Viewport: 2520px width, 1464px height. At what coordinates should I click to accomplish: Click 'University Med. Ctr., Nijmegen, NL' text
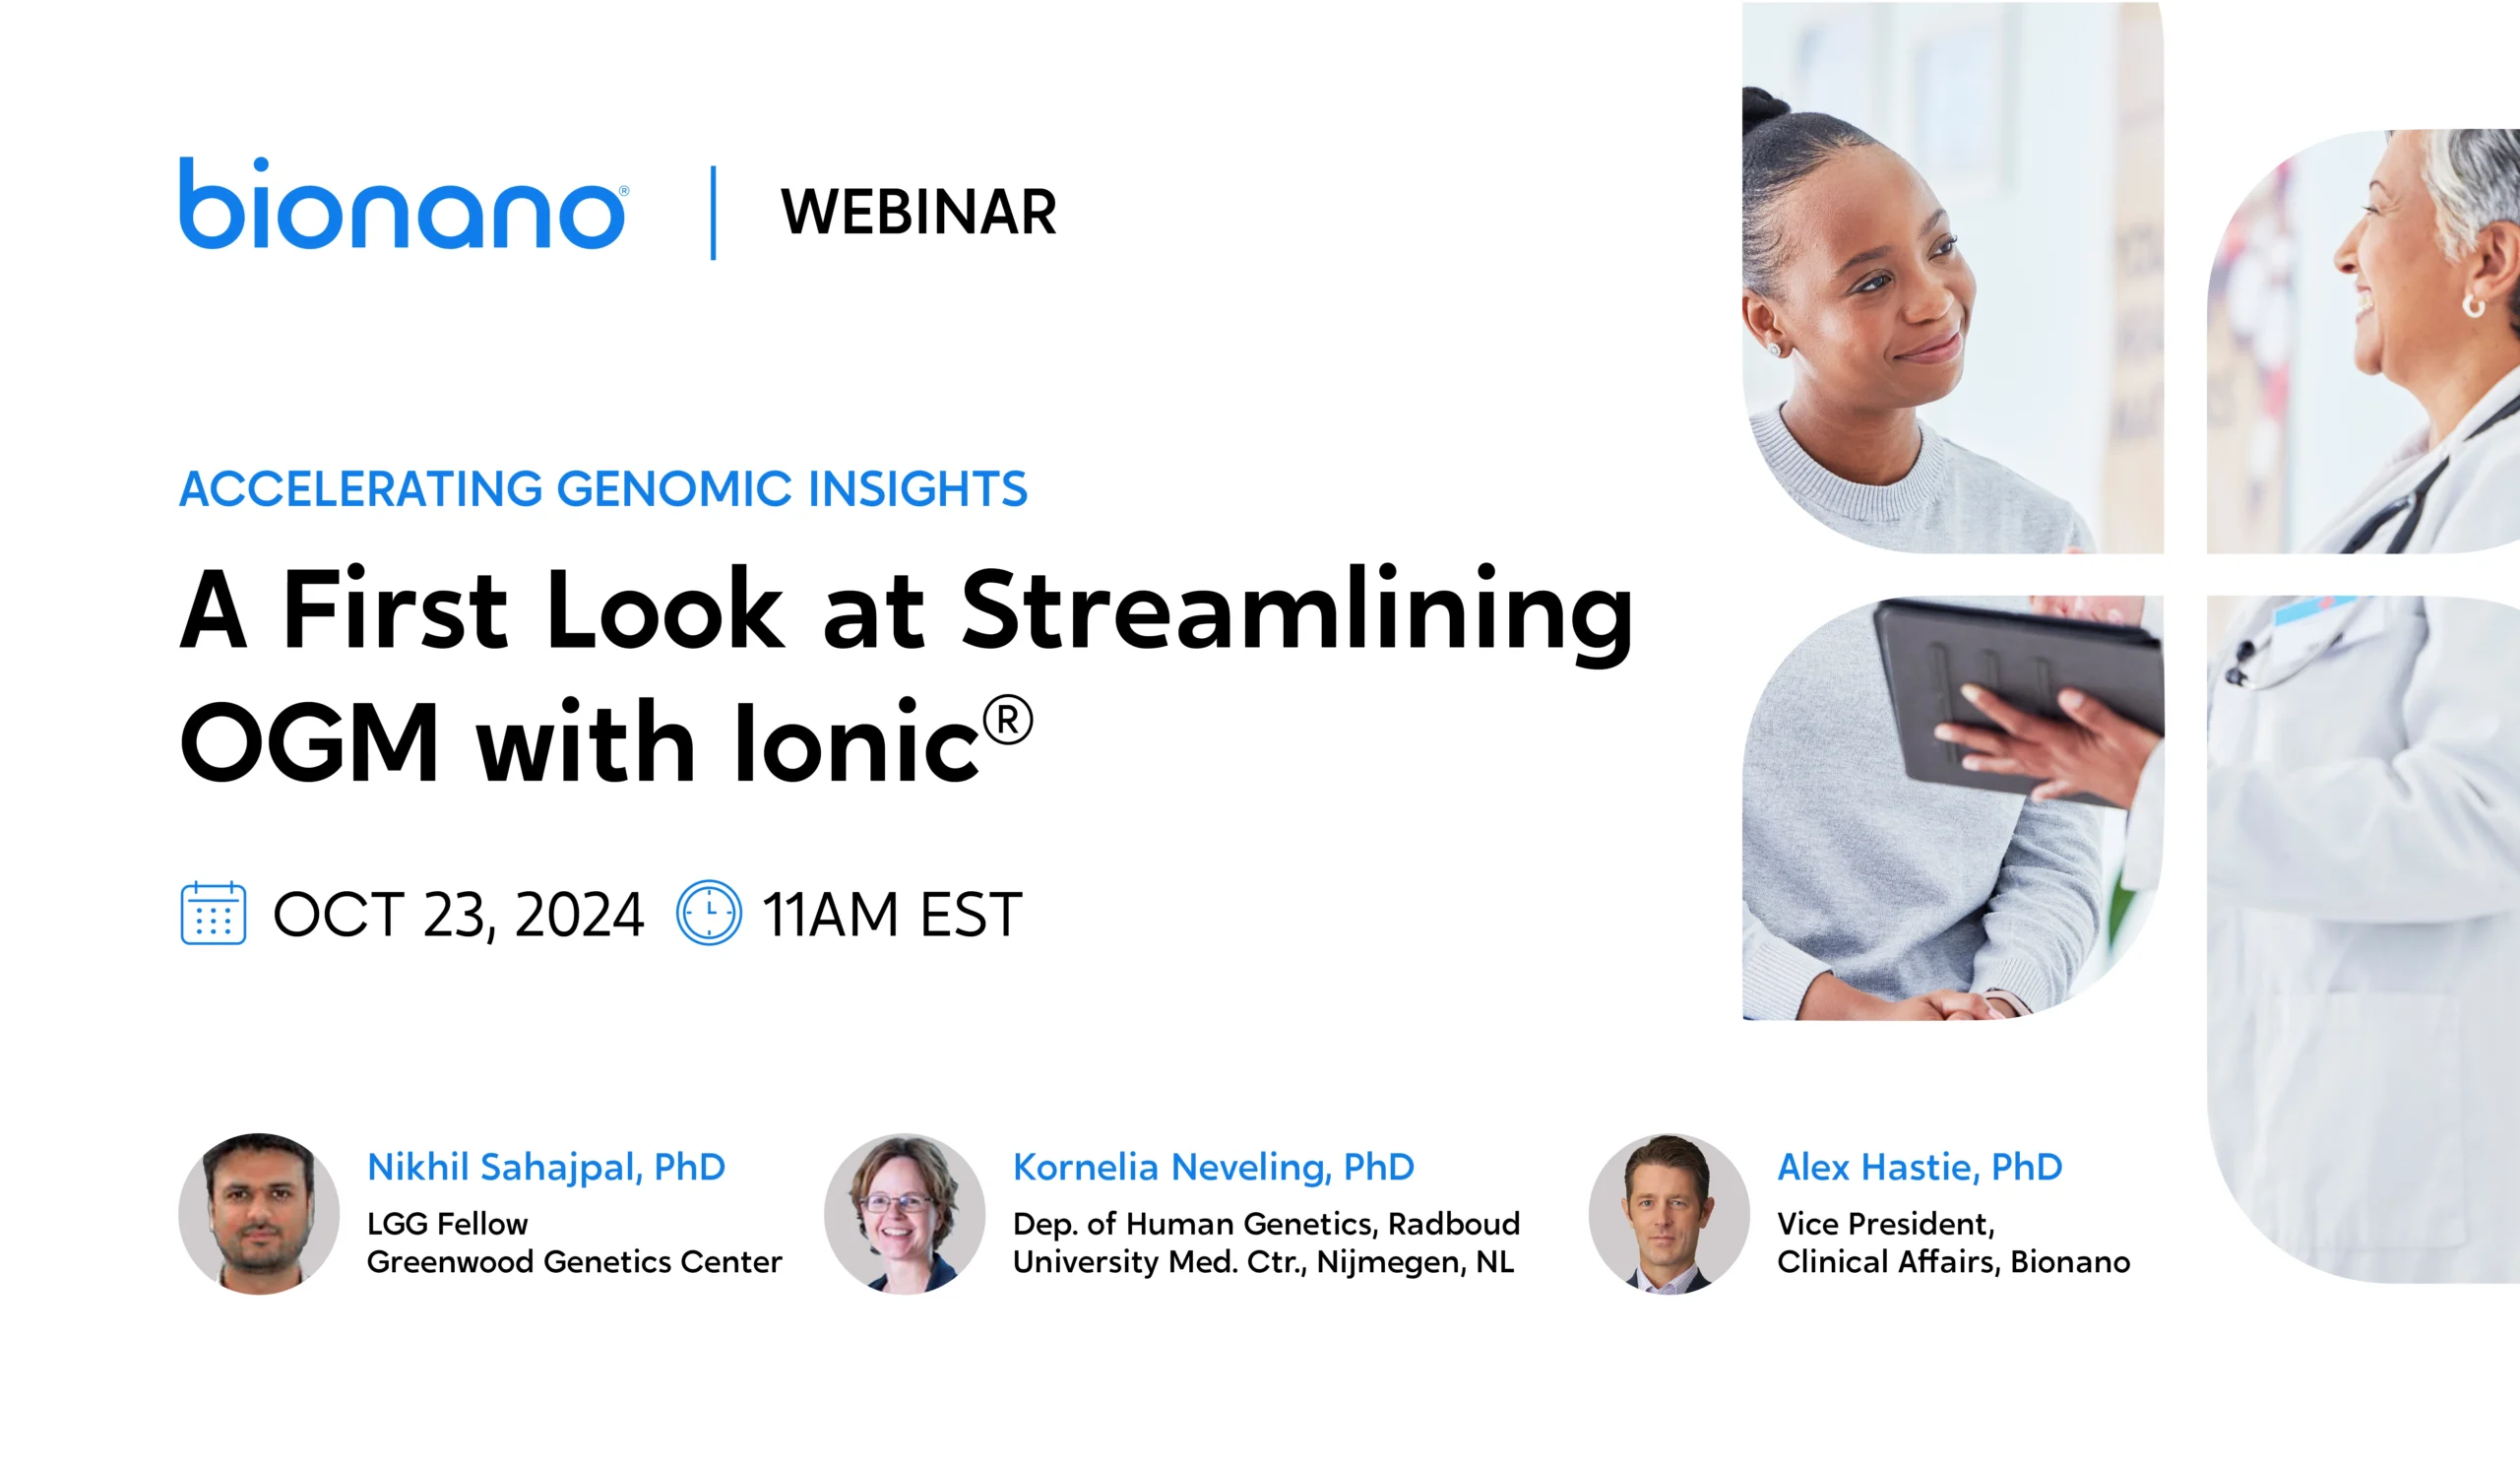[1263, 1262]
